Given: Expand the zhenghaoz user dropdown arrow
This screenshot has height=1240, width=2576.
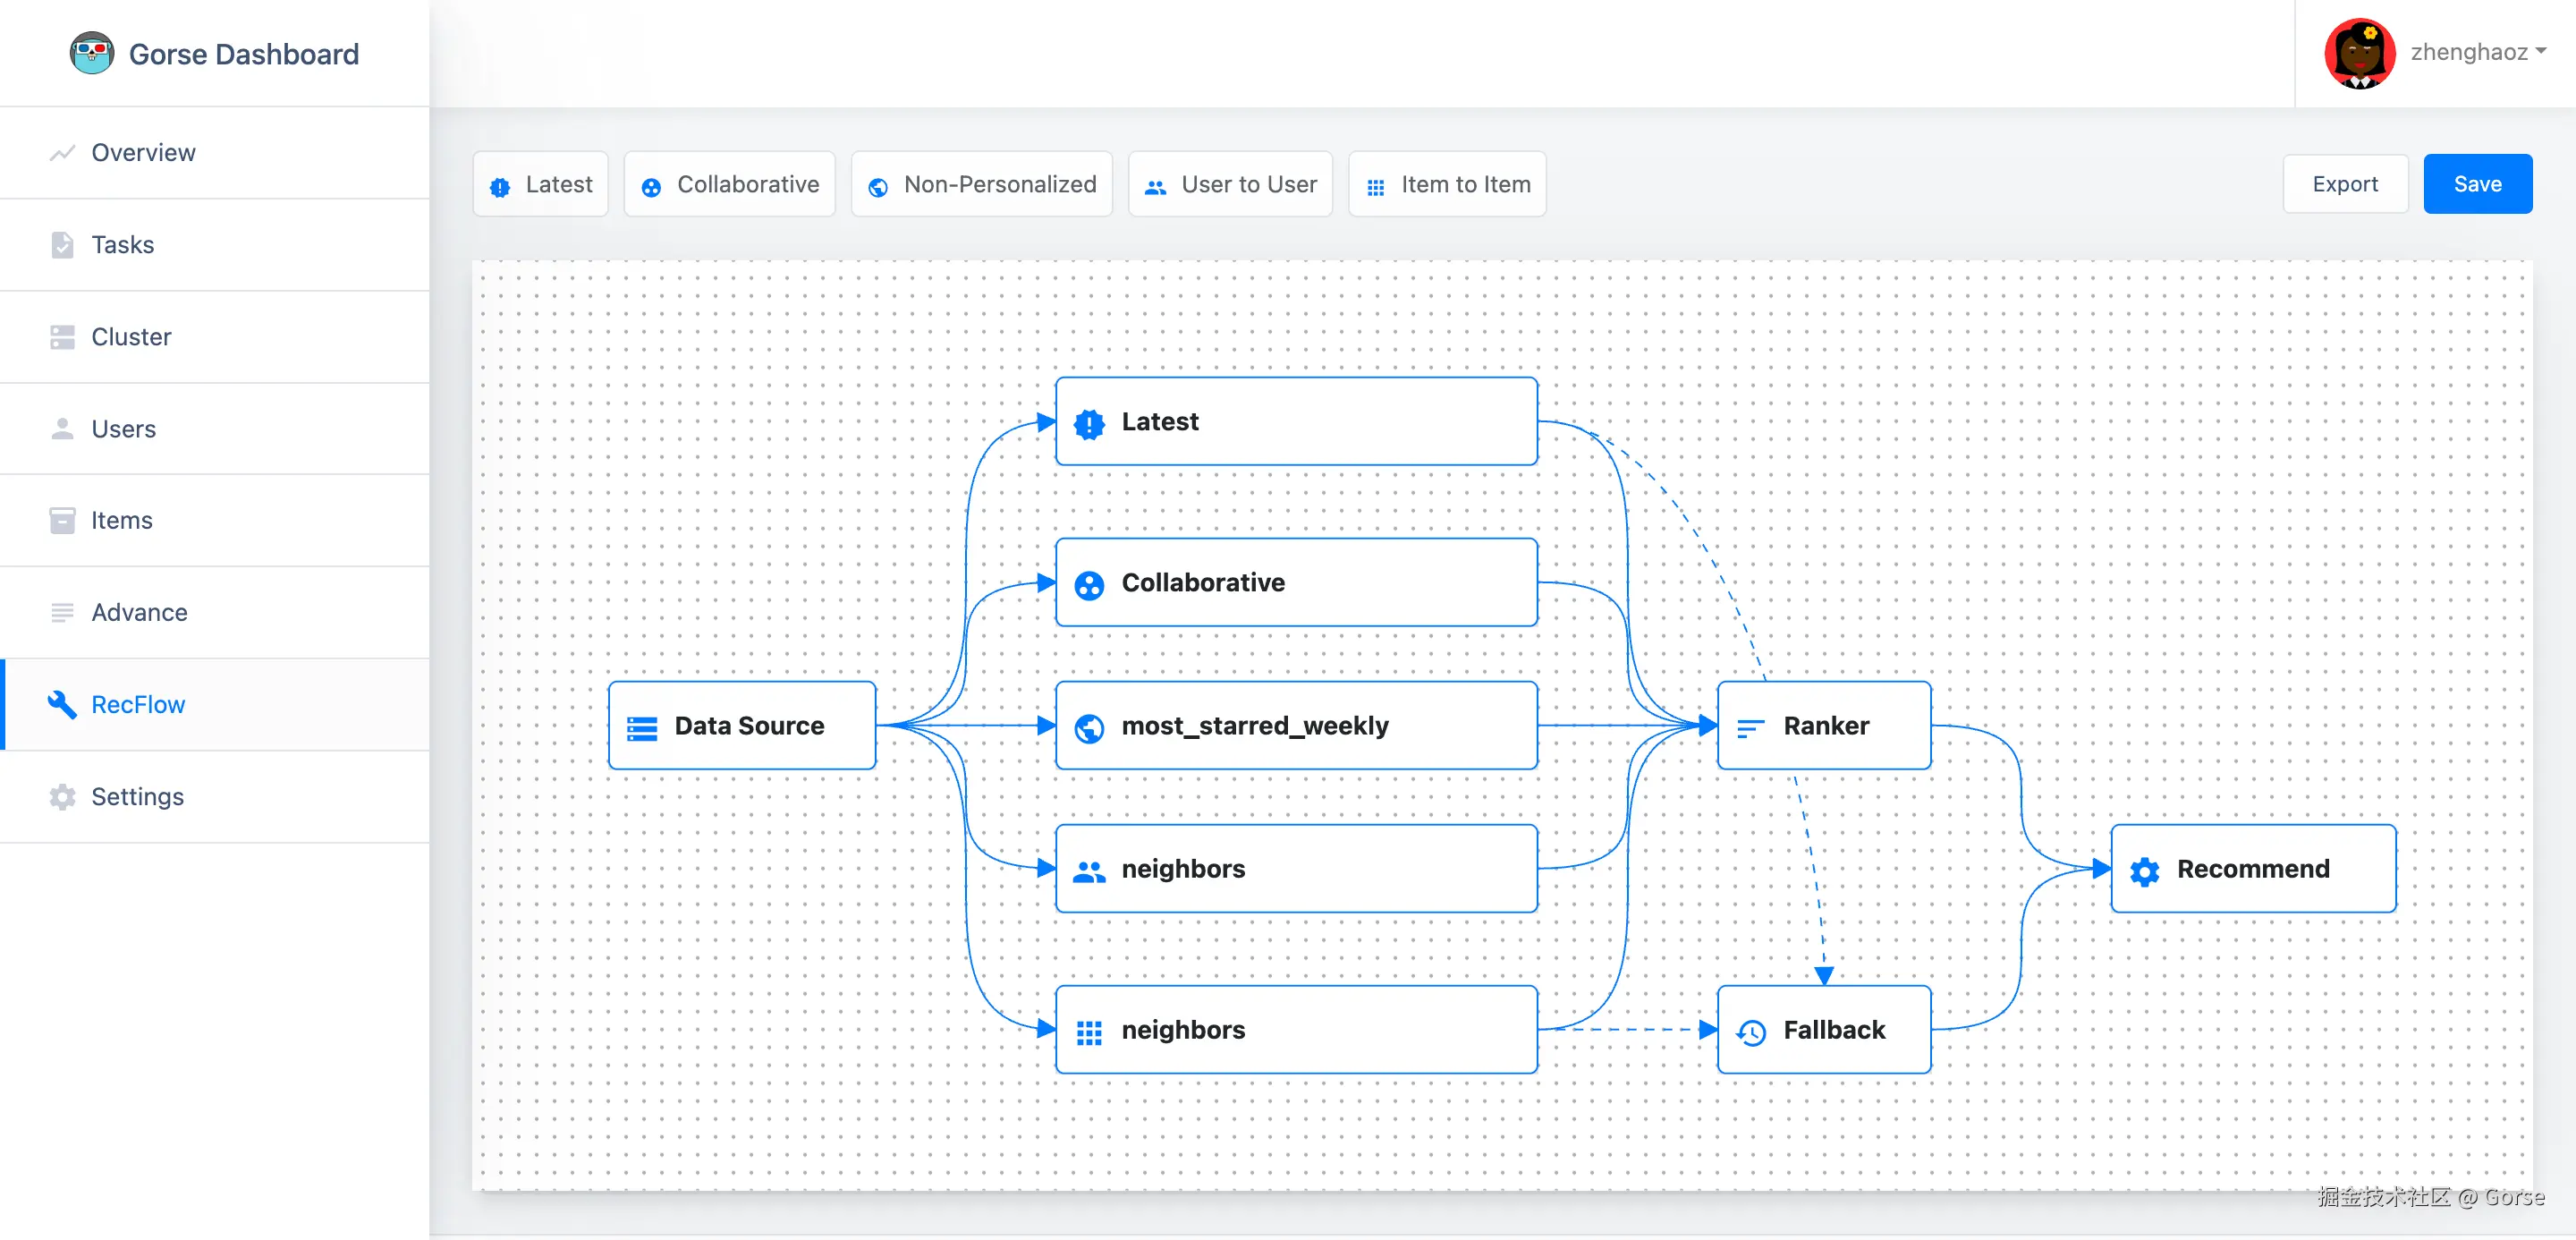Looking at the screenshot, I should pos(2541,51).
